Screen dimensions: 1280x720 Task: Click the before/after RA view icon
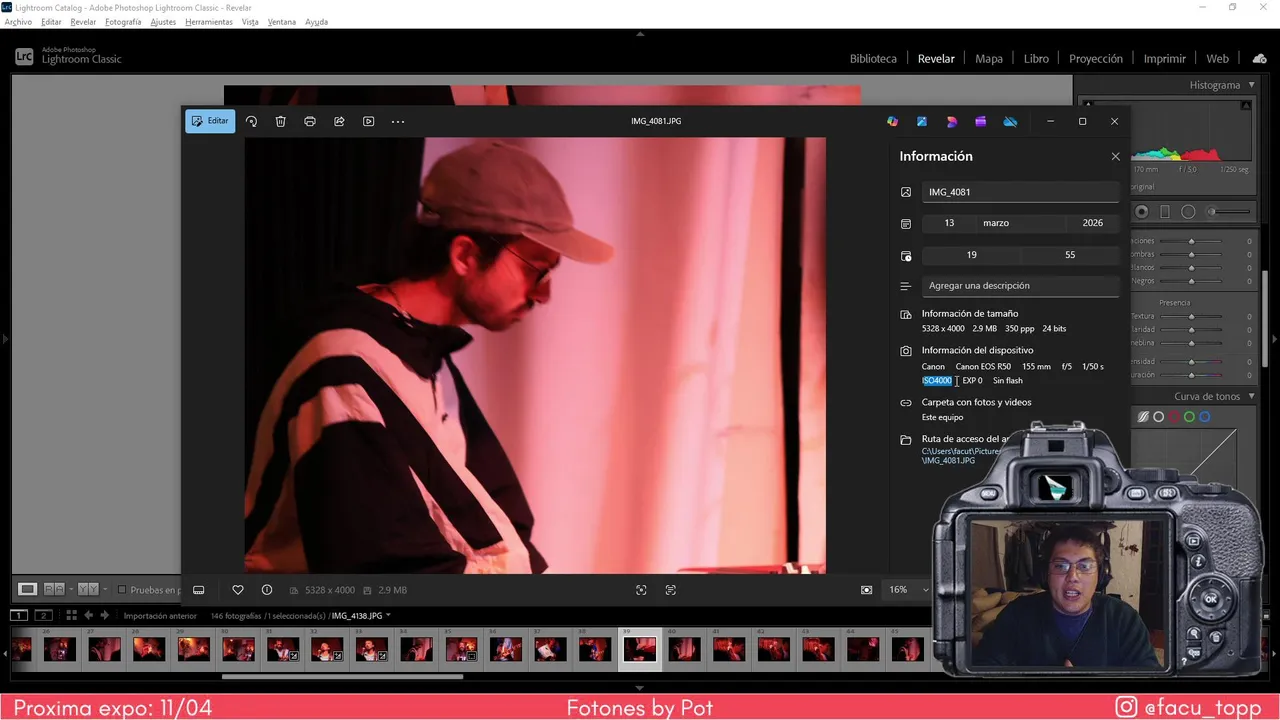(x=54, y=589)
